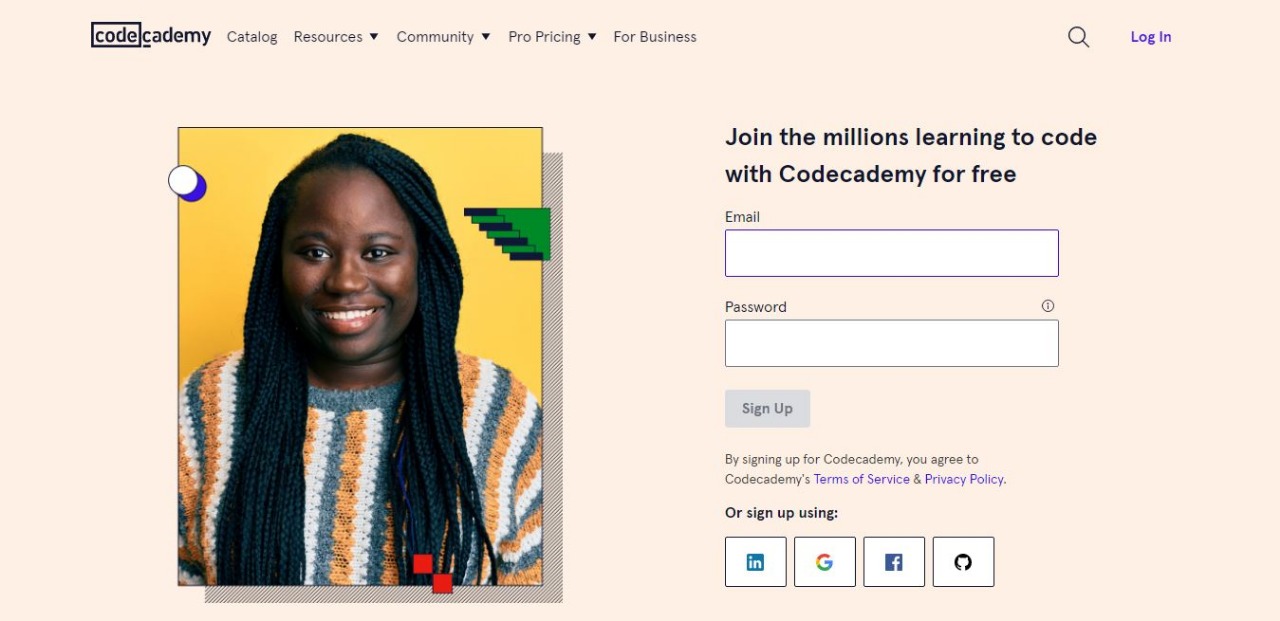Sign up using Facebook icon
Image resolution: width=1280 pixels, height=621 pixels.
(x=894, y=562)
